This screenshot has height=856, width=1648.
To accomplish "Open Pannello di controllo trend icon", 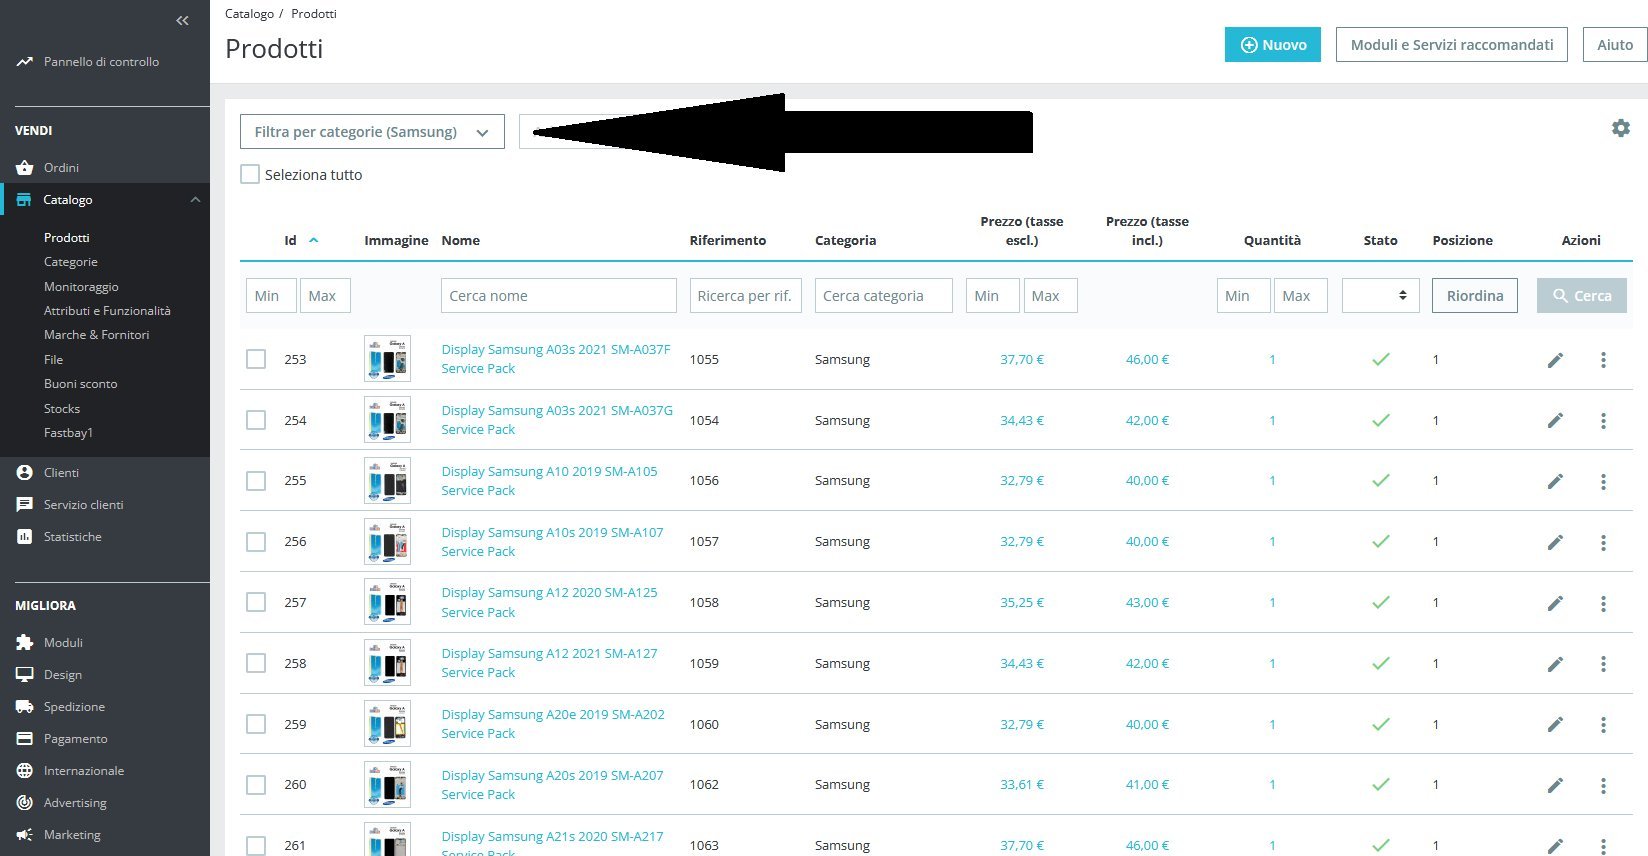I will click(x=25, y=62).
